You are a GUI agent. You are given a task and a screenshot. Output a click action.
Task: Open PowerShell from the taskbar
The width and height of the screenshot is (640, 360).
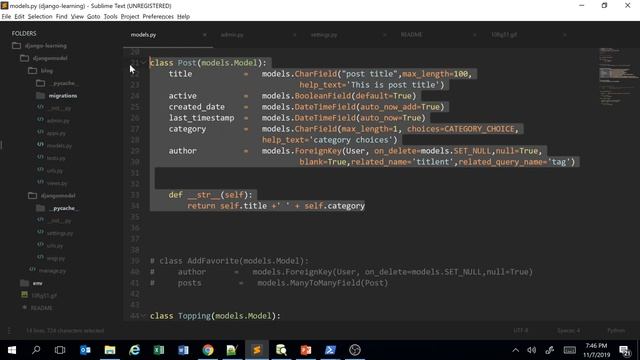click(x=330, y=350)
